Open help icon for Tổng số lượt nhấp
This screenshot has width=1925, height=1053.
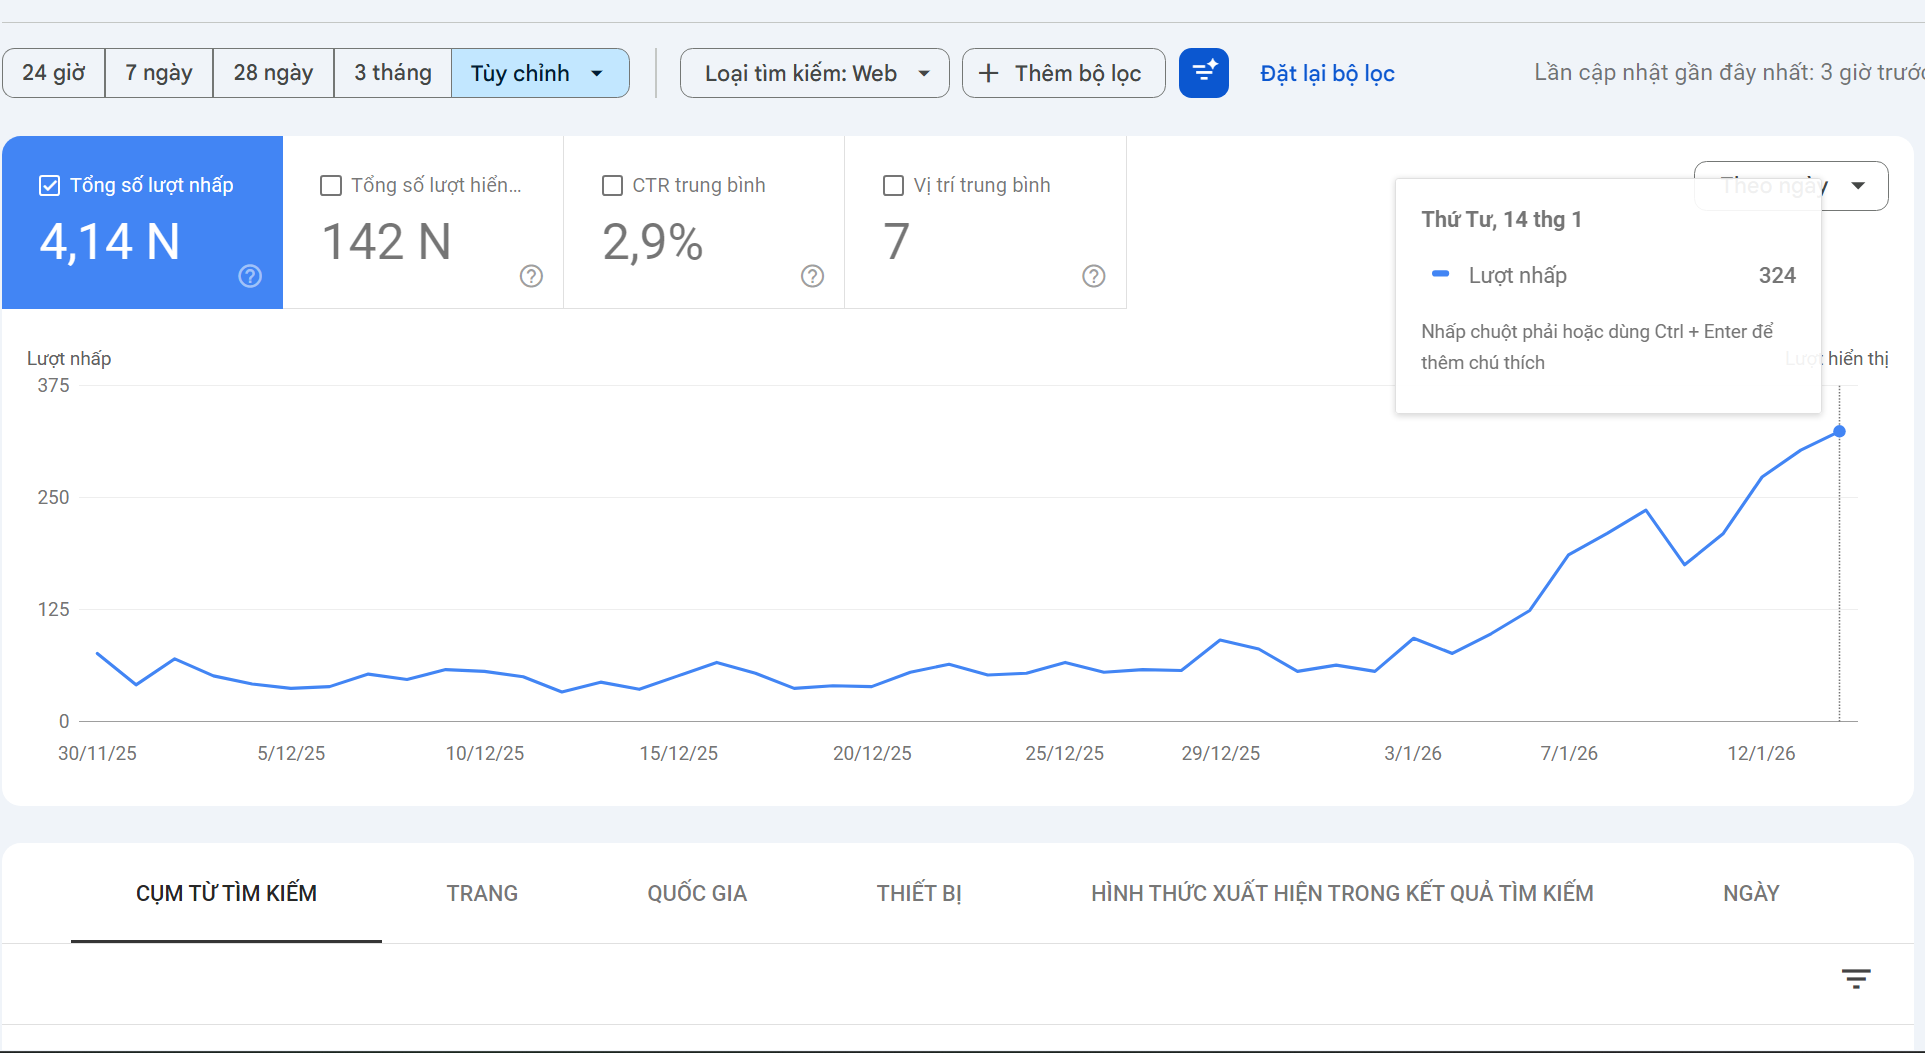coord(250,276)
